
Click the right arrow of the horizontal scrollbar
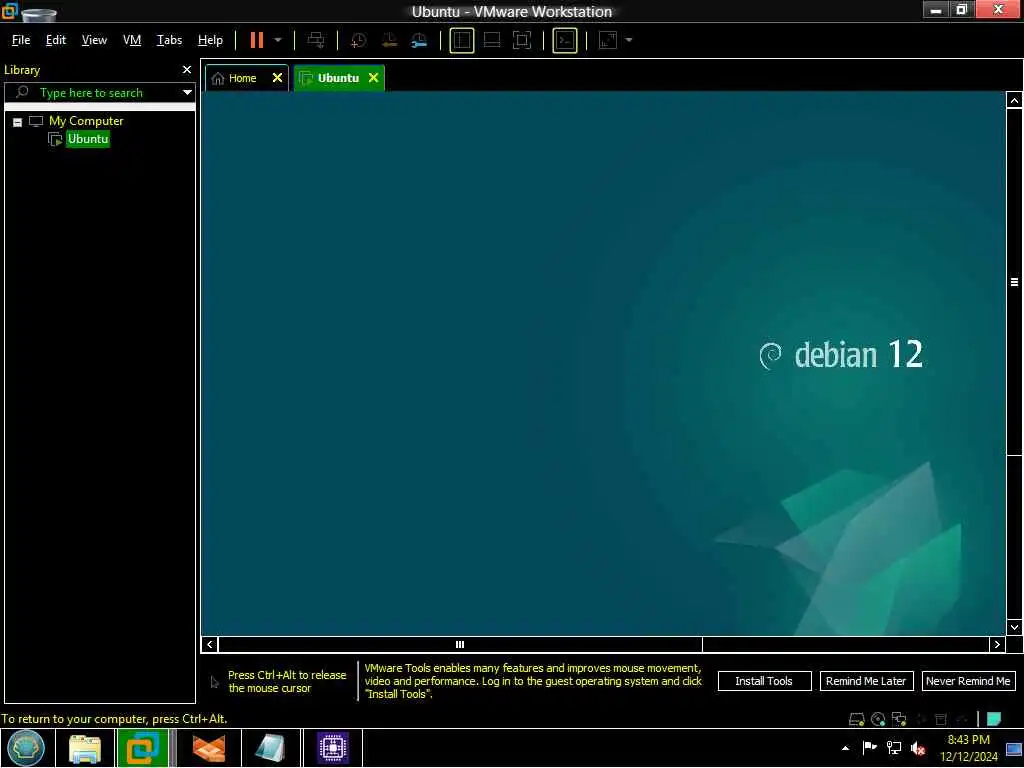point(997,645)
